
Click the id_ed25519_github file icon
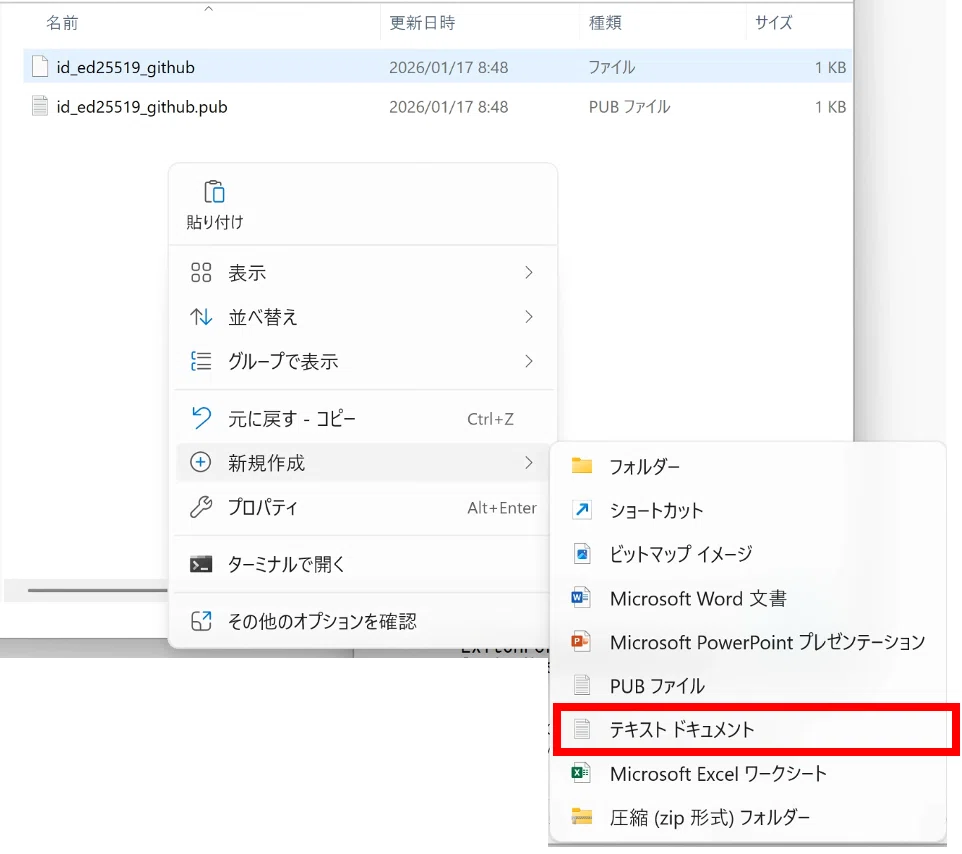pyautogui.click(x=40, y=66)
